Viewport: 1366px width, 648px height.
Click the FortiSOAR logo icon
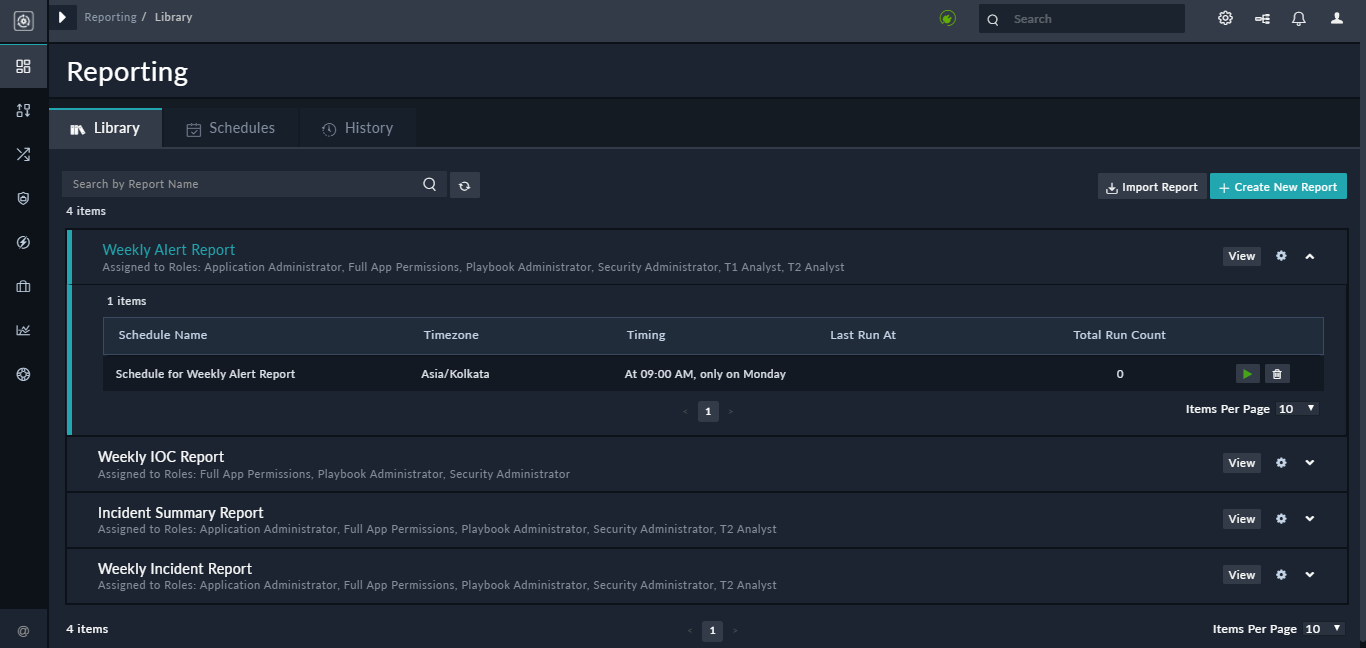tap(23, 20)
